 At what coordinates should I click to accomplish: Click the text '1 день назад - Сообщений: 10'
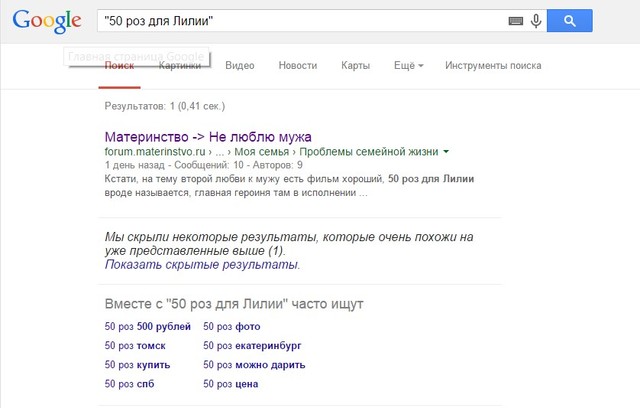pyautogui.click(x=174, y=165)
